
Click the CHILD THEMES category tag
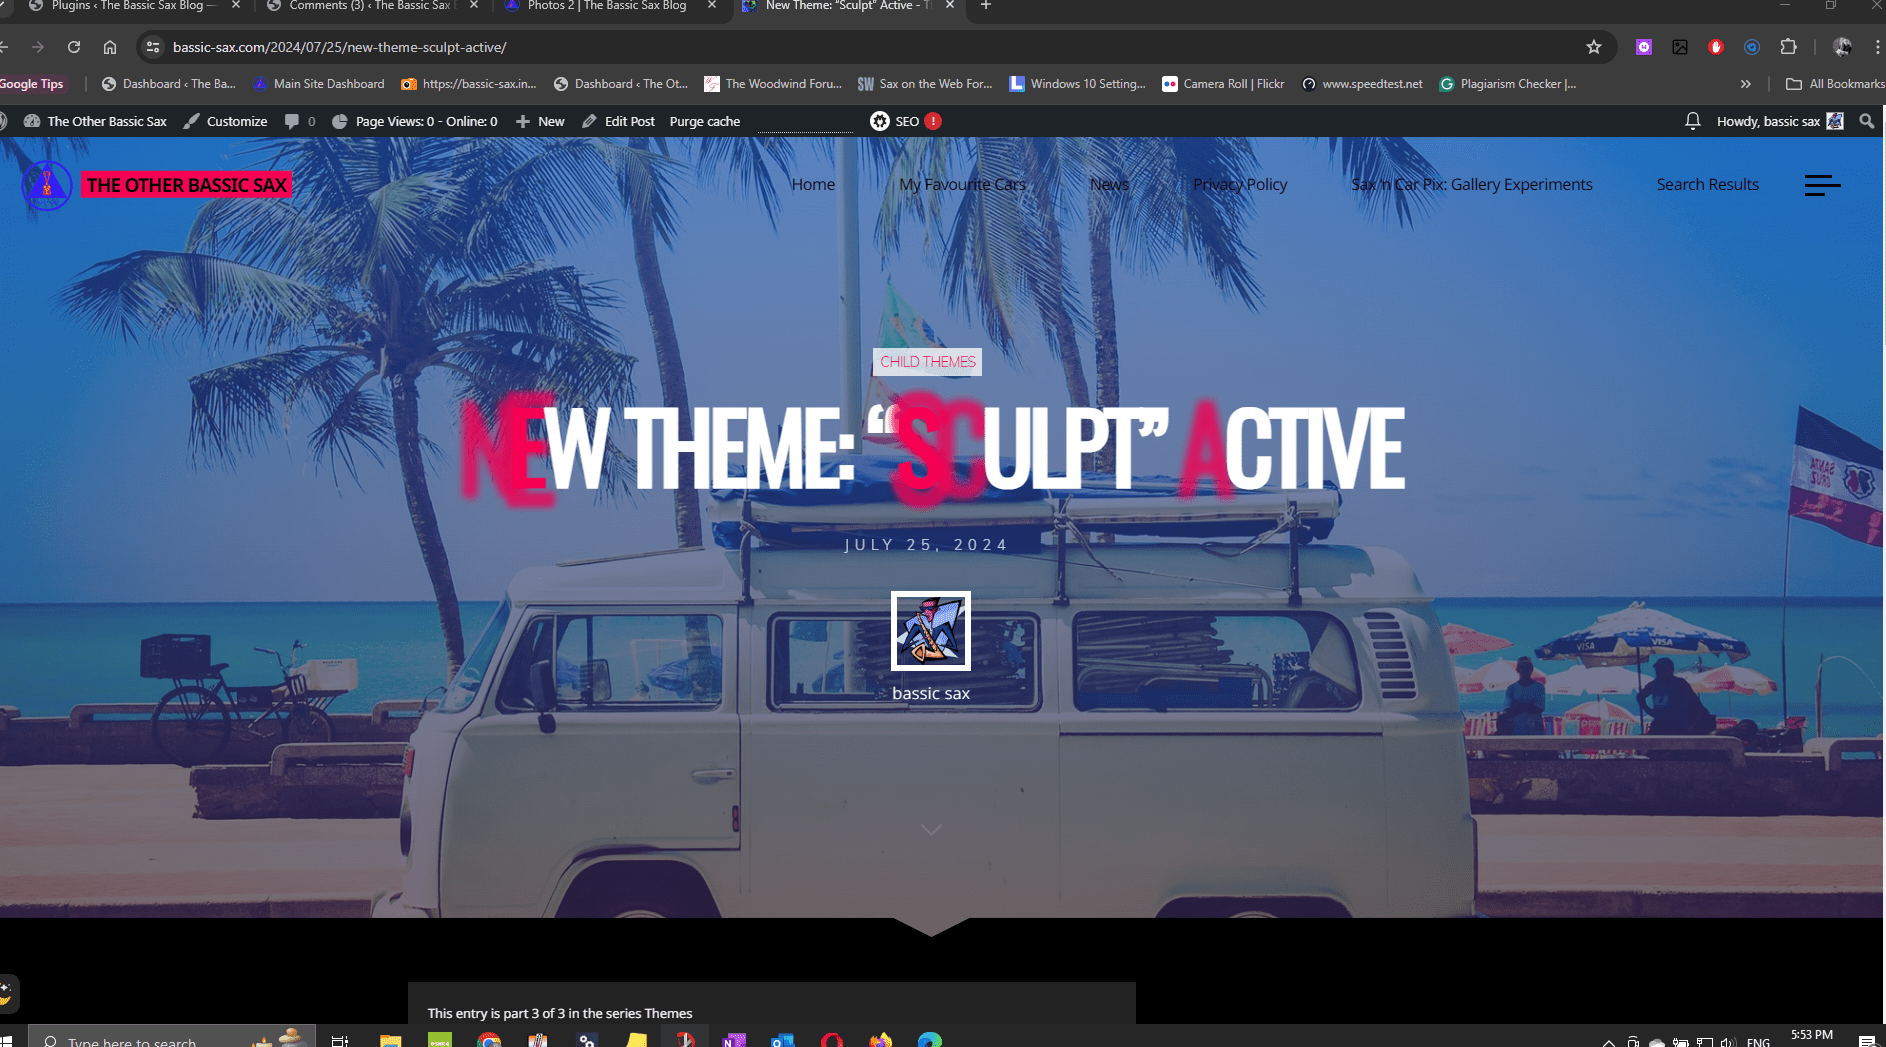click(927, 362)
